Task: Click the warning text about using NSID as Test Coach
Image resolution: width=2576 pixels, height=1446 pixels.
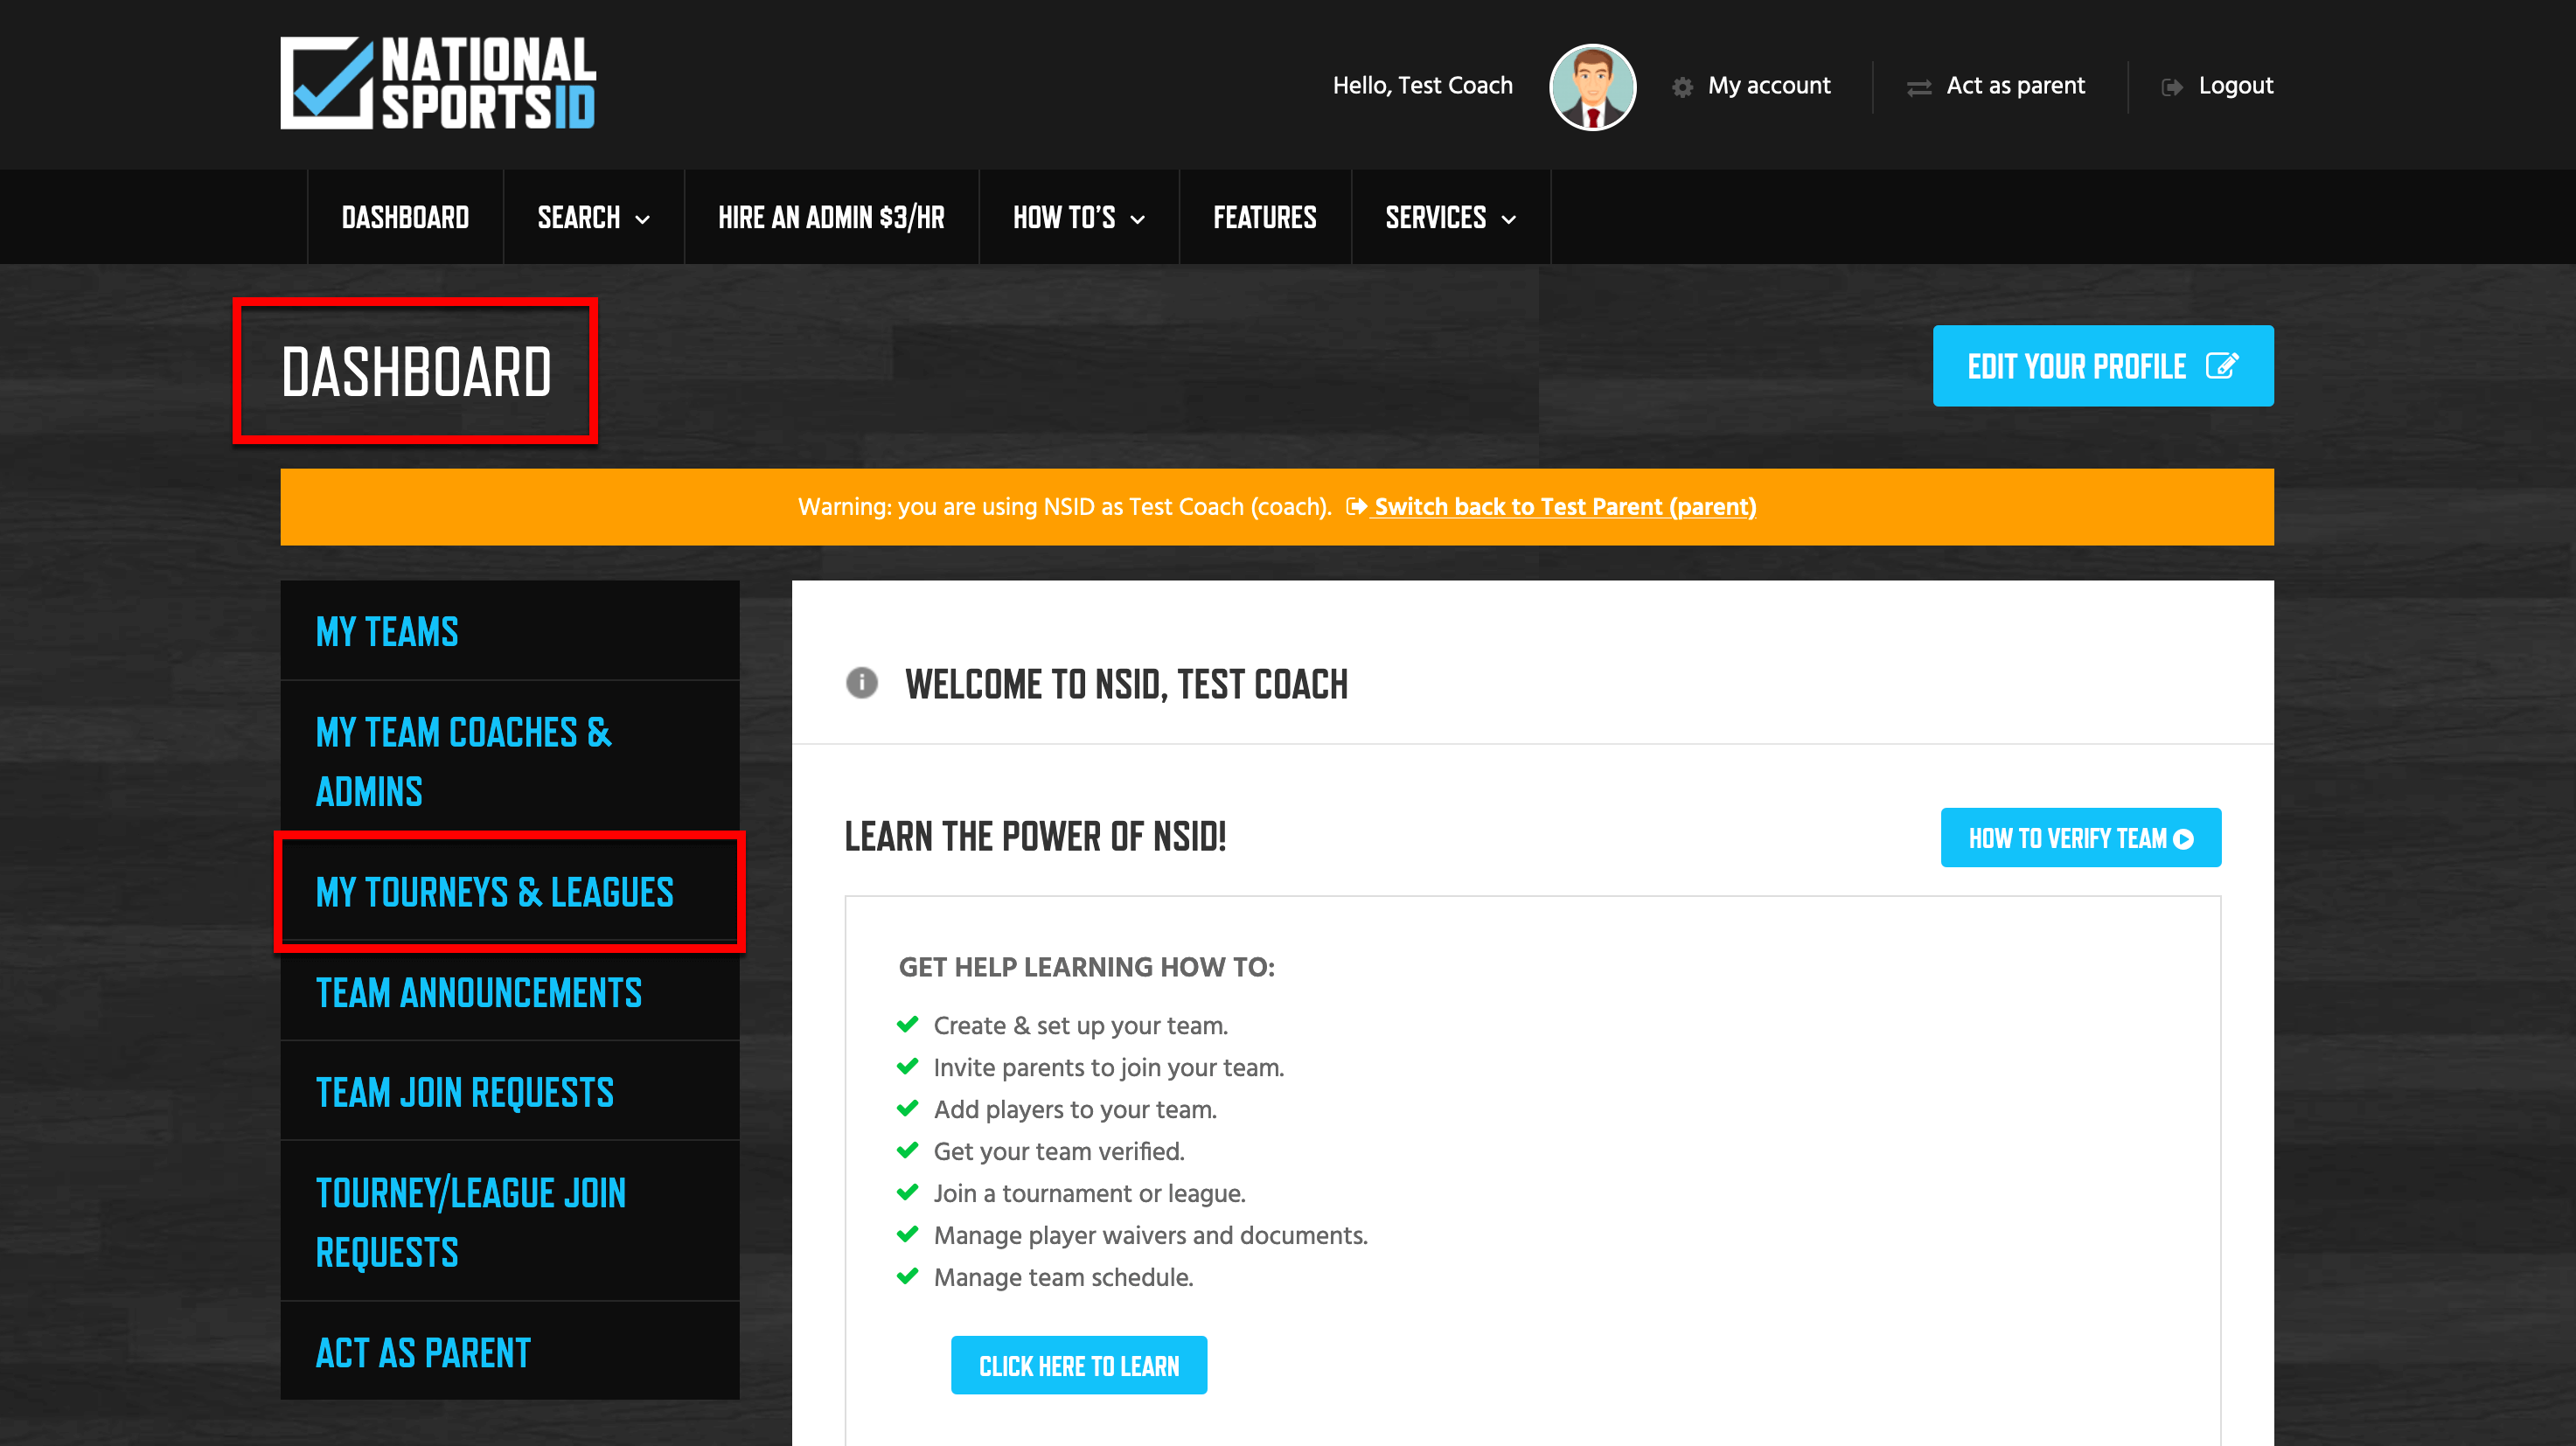Action: (1064, 507)
